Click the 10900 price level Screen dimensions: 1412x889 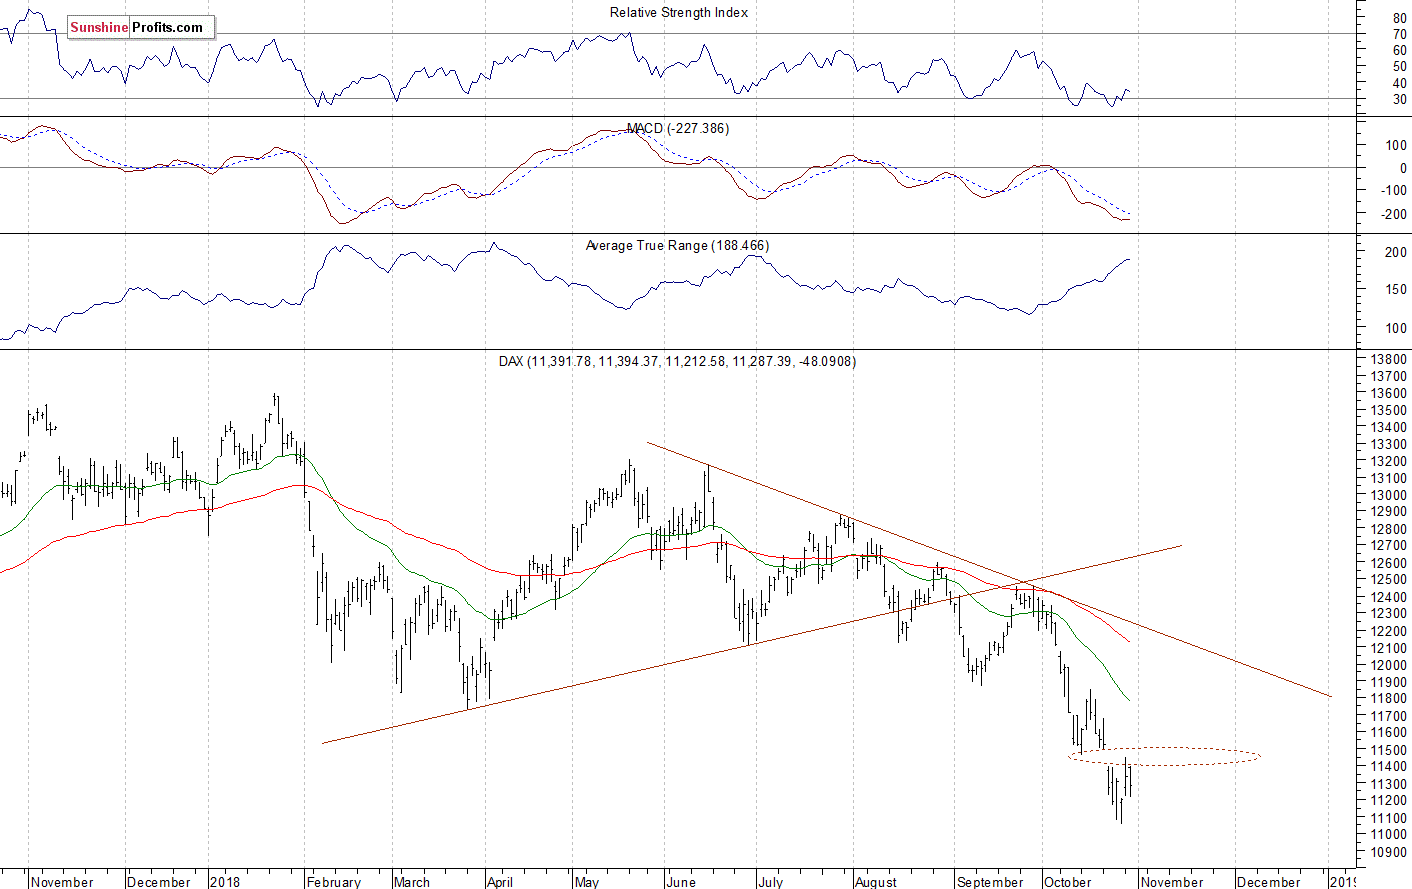(x=1390, y=853)
